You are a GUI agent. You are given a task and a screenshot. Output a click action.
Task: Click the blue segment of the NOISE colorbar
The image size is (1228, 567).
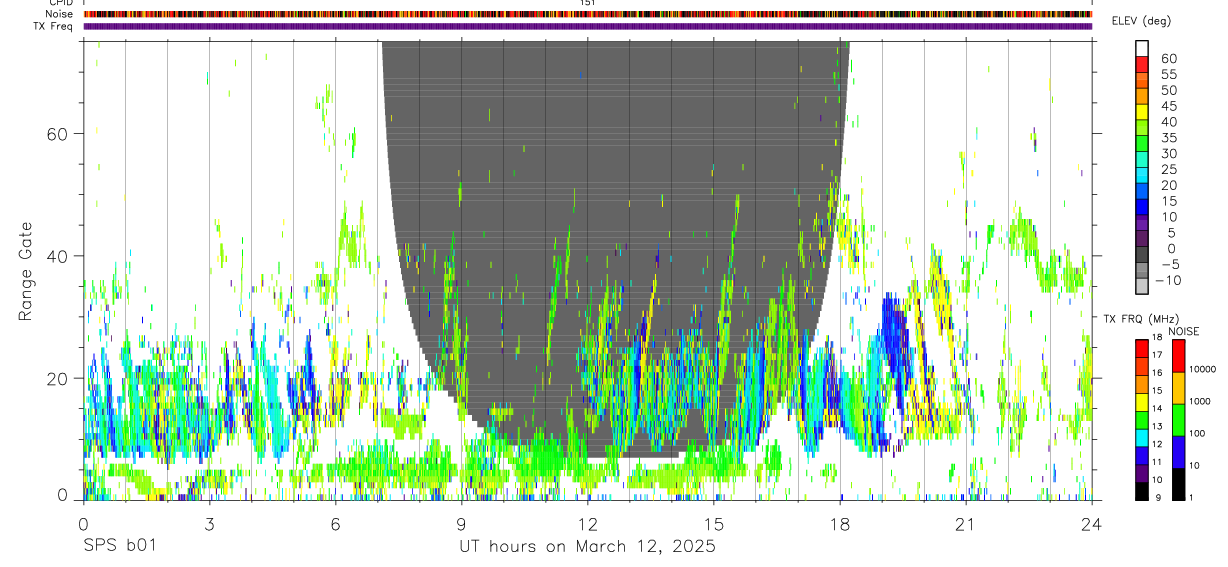coord(1177,451)
